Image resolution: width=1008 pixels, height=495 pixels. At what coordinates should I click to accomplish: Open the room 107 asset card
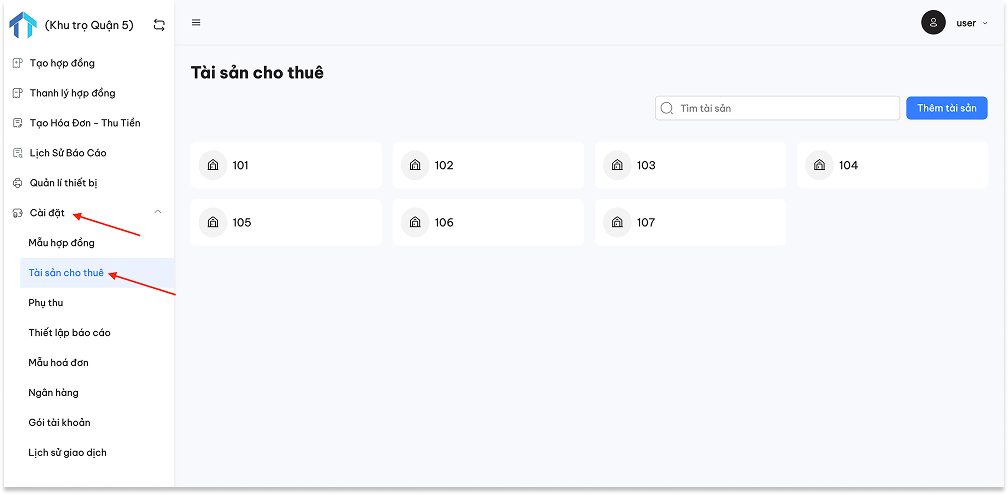coord(690,222)
